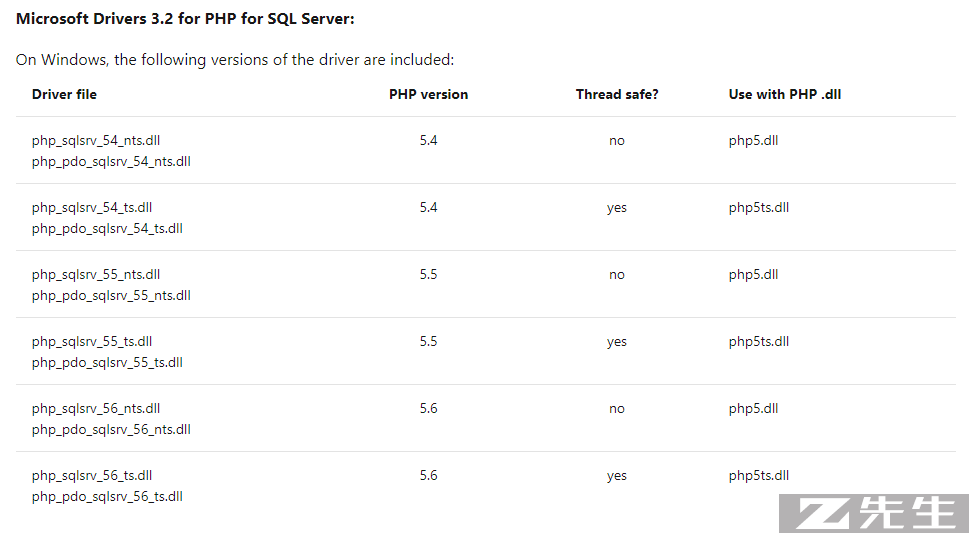969x533 pixels.
Task: Select the file name php_pdo_sqlsrv_56_ts.dll
Action: pyautogui.click(x=108, y=497)
